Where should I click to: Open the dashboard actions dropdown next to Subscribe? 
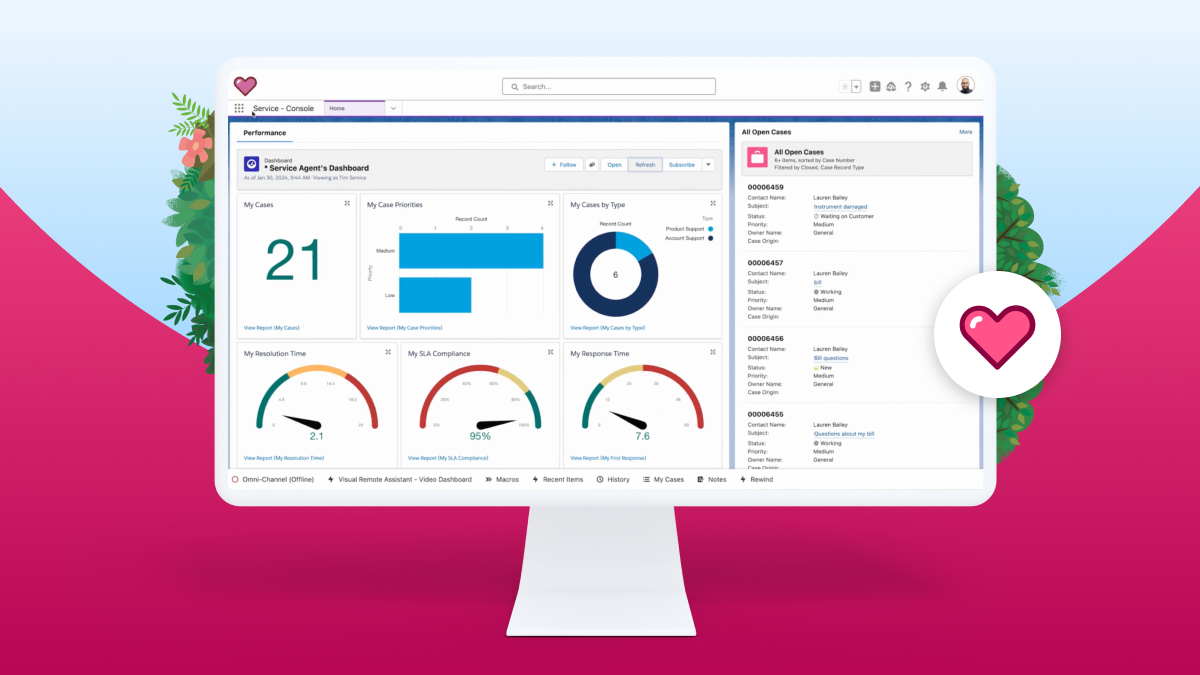pyautogui.click(x=708, y=164)
